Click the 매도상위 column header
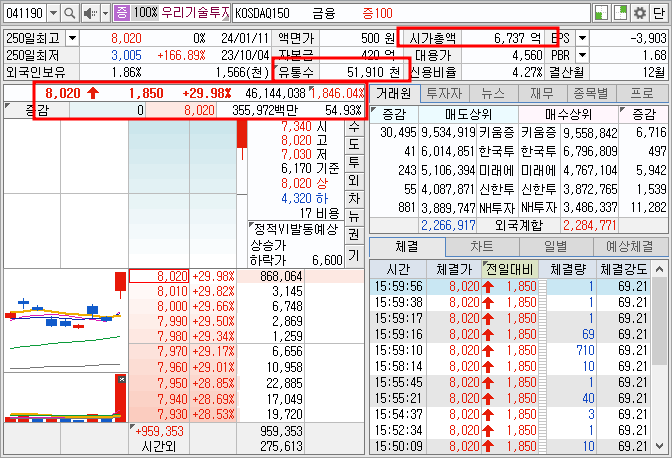The width and height of the screenshot is (672, 458). tap(468, 114)
